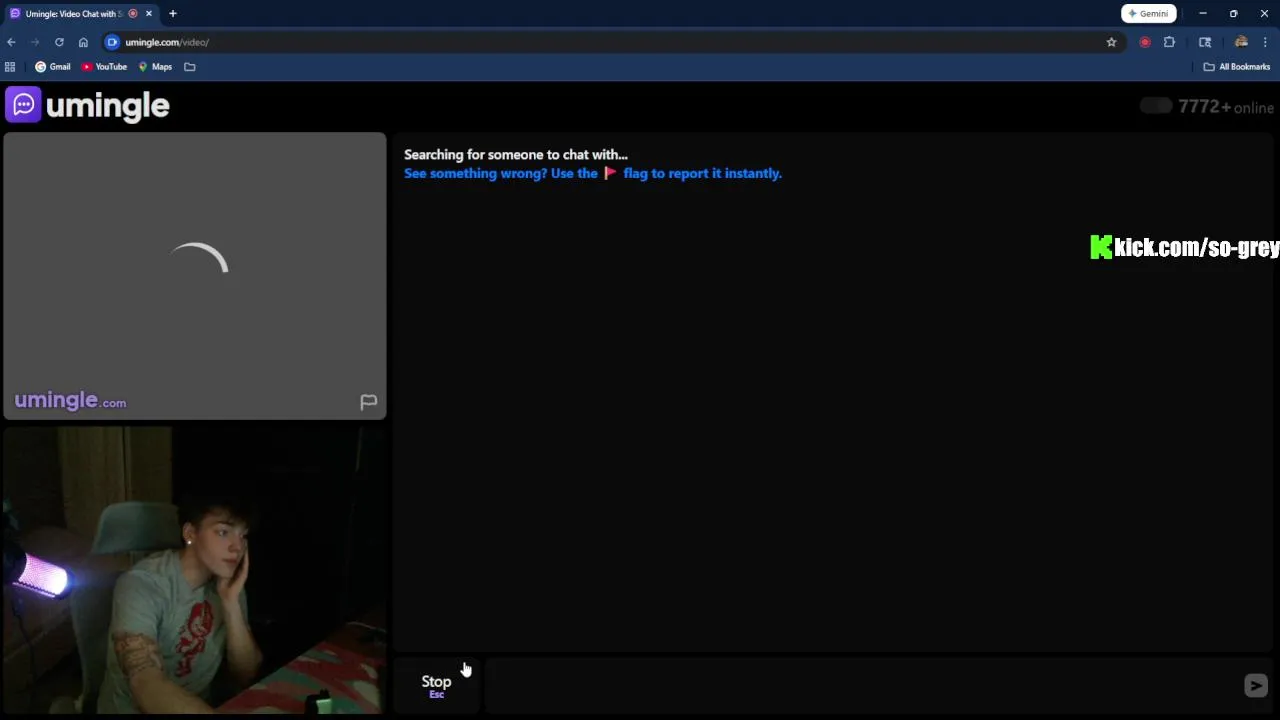This screenshot has height=720, width=1280.
Task: Minimize the Chrome window
Action: (1203, 13)
